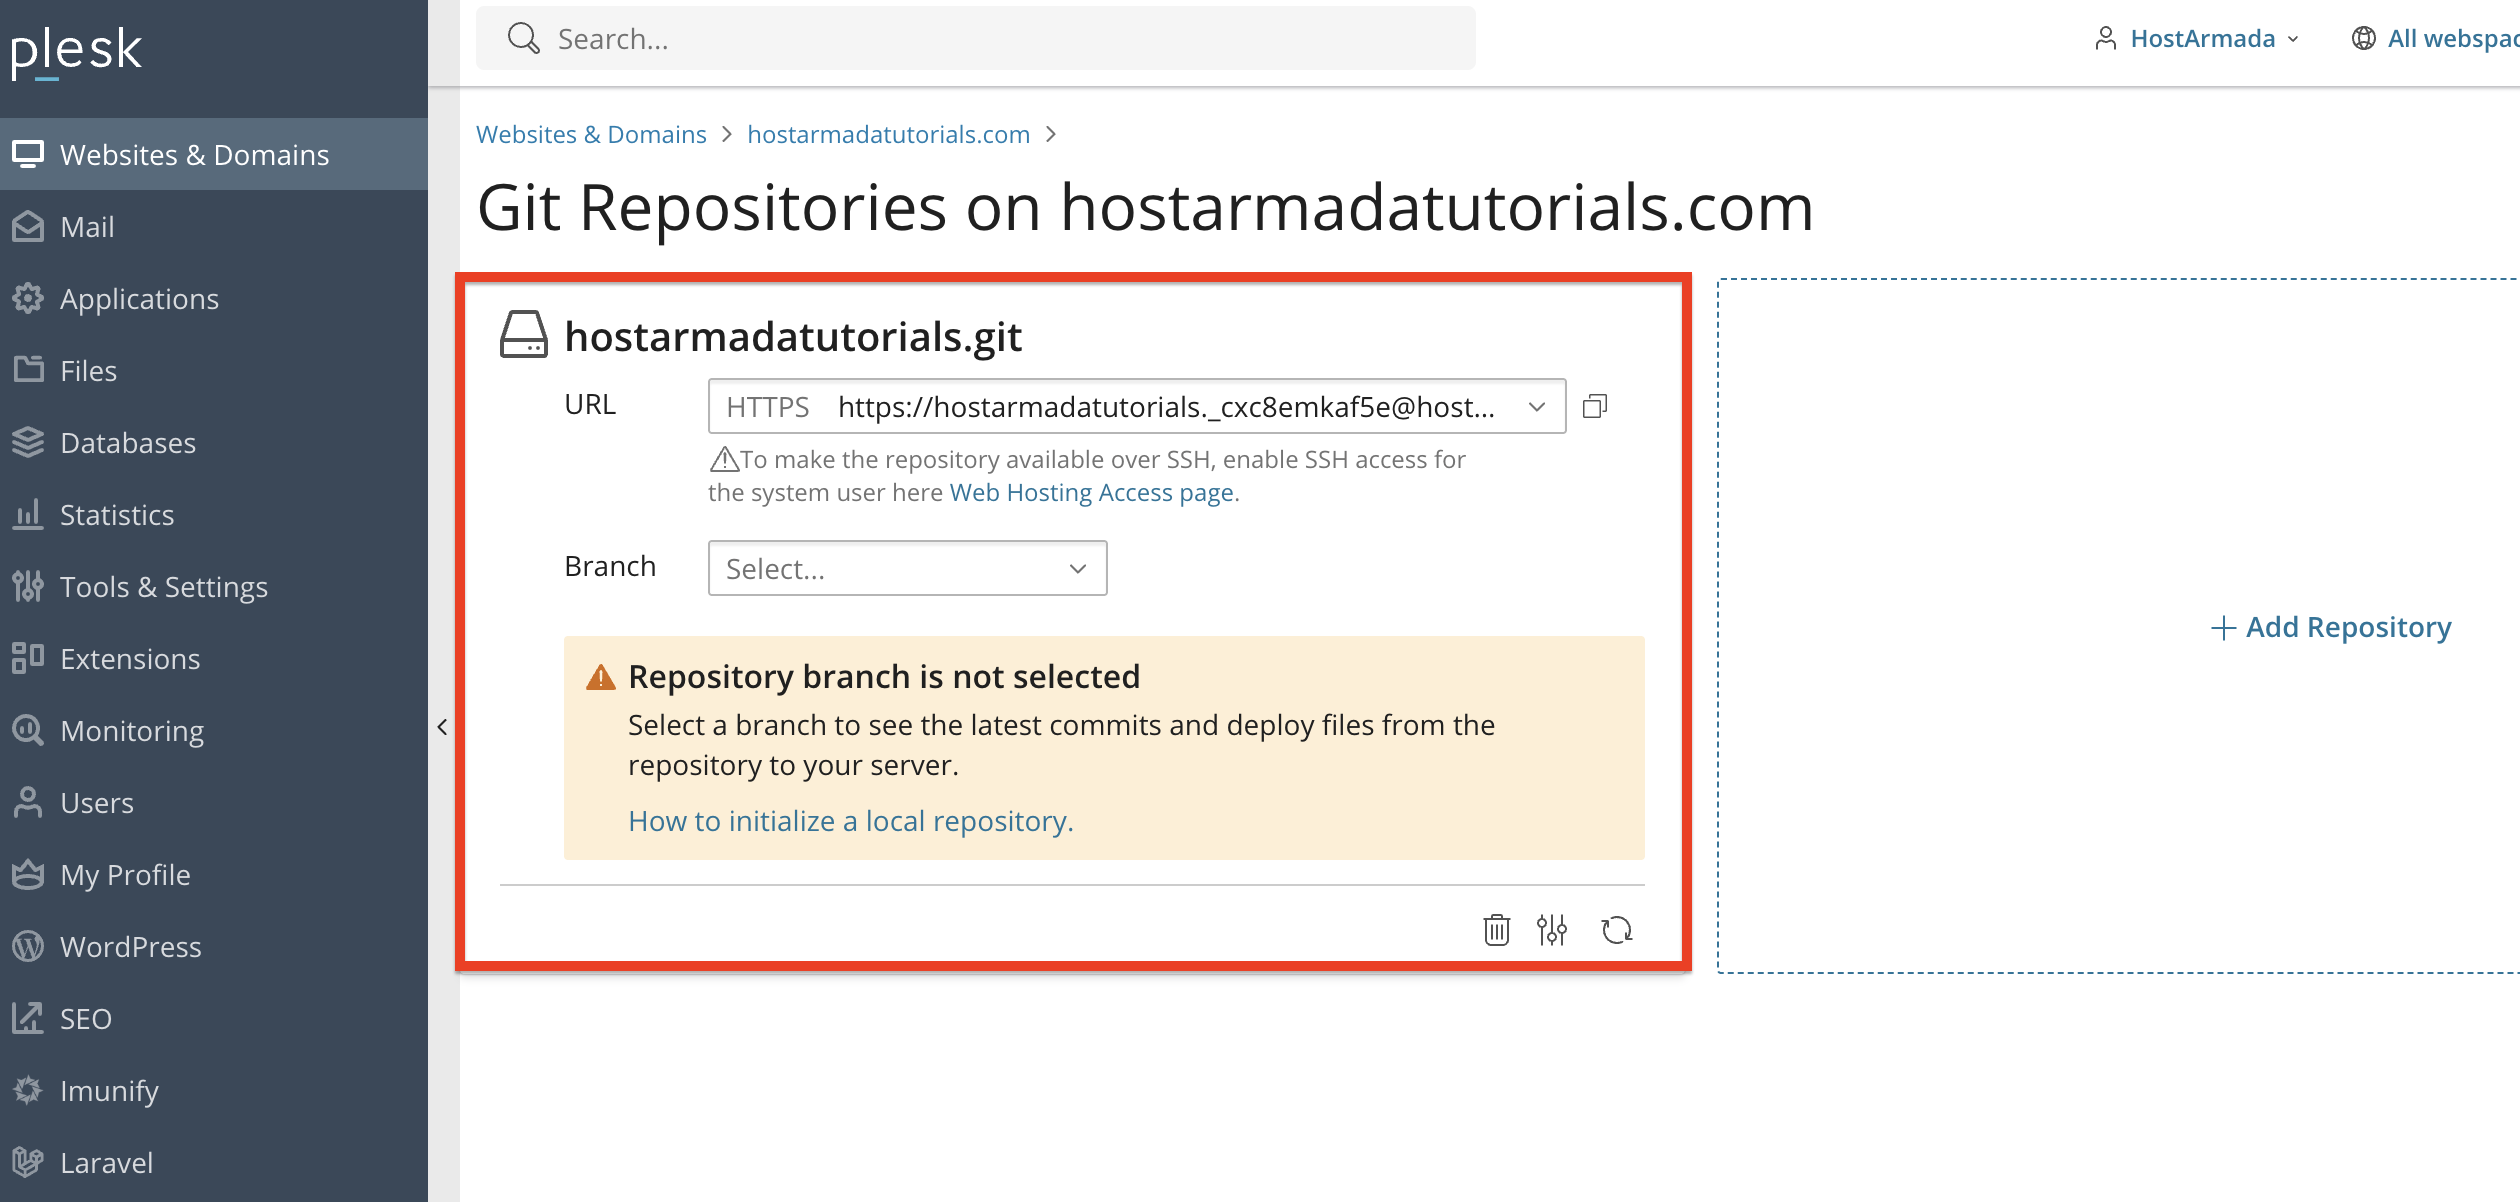Screen dimensions: 2520x1202
Task: Open Imunify section
Action: pos(214,1091)
